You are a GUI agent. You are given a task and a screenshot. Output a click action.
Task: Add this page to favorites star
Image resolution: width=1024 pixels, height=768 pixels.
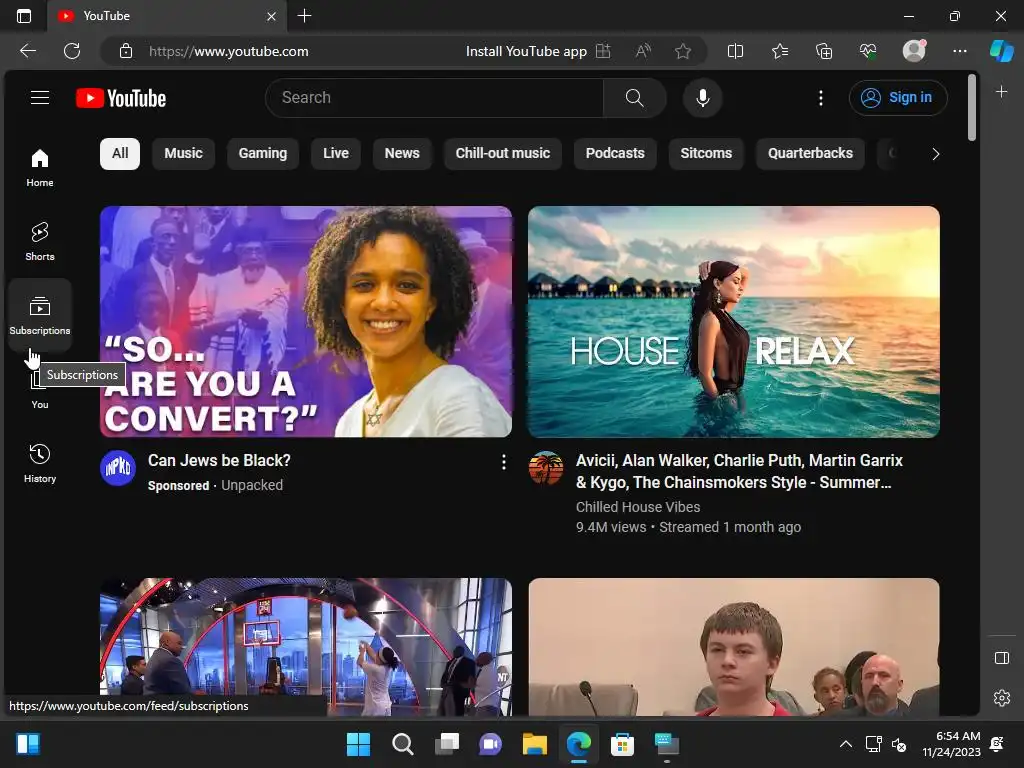point(683,51)
